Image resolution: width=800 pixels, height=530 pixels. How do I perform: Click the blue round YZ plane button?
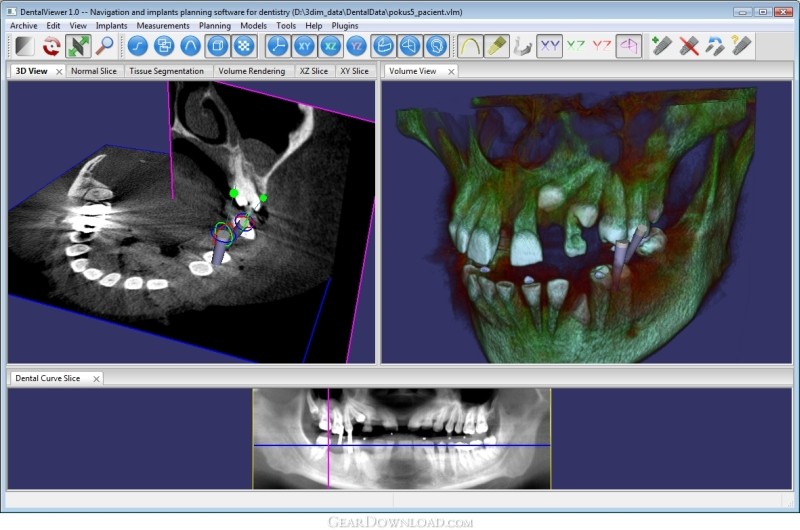(x=357, y=46)
